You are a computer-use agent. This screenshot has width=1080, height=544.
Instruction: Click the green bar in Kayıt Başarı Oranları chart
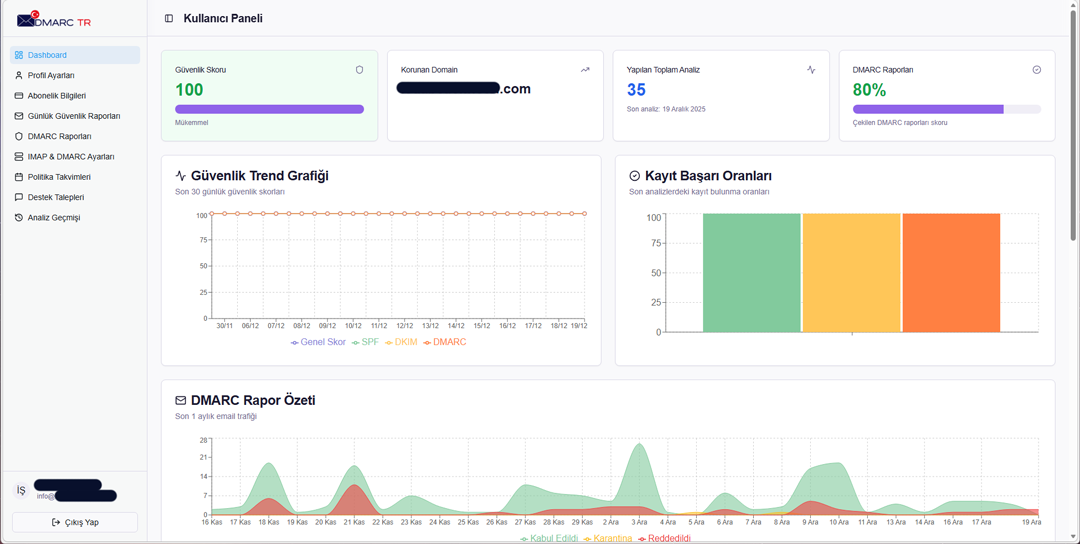click(x=751, y=272)
